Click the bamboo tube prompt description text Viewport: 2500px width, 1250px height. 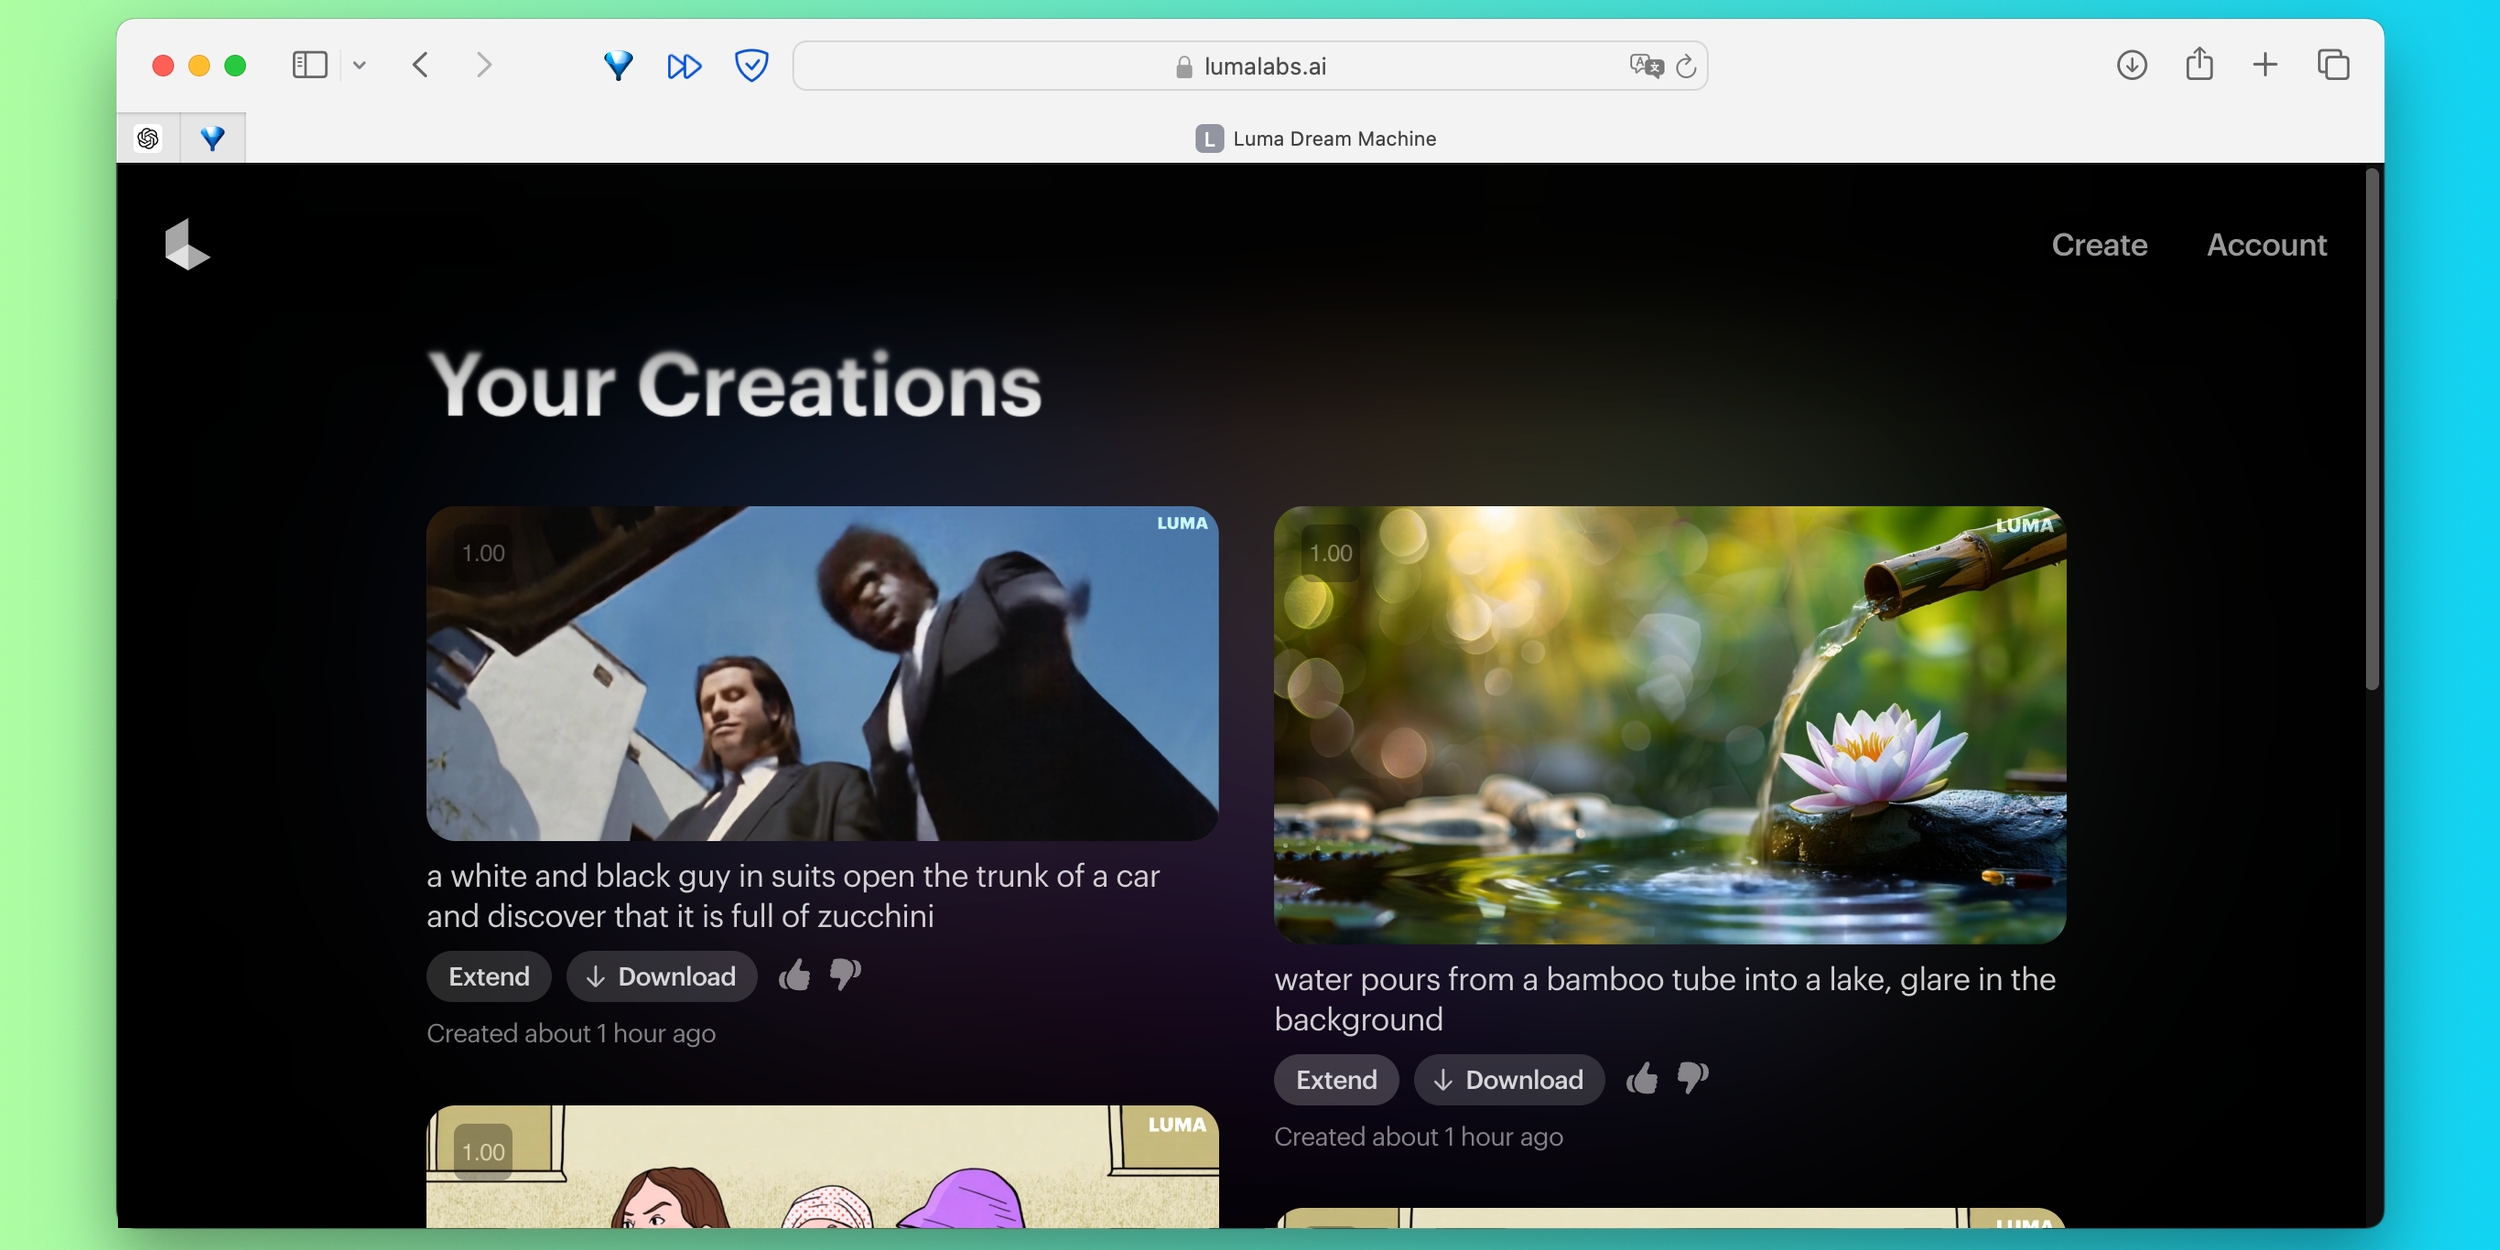[x=1665, y=999]
